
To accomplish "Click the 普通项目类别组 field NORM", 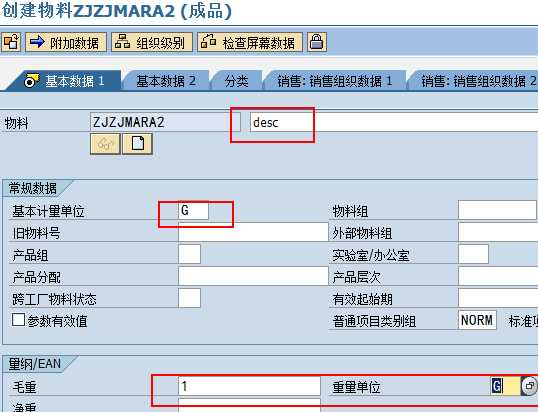I will pyautogui.click(x=477, y=320).
